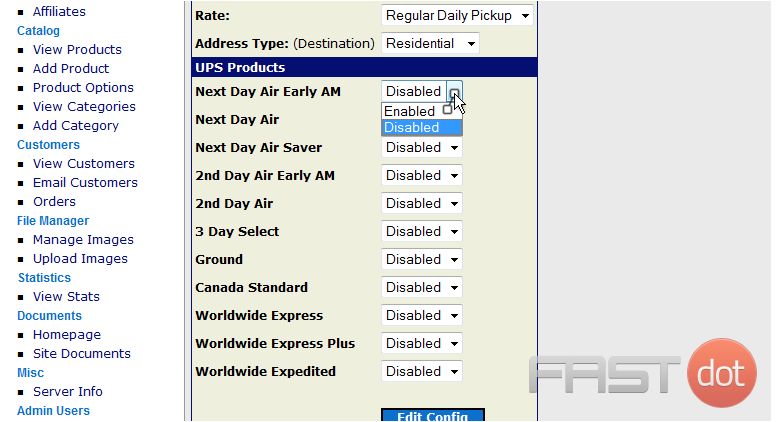Click Add Category link

(76, 126)
